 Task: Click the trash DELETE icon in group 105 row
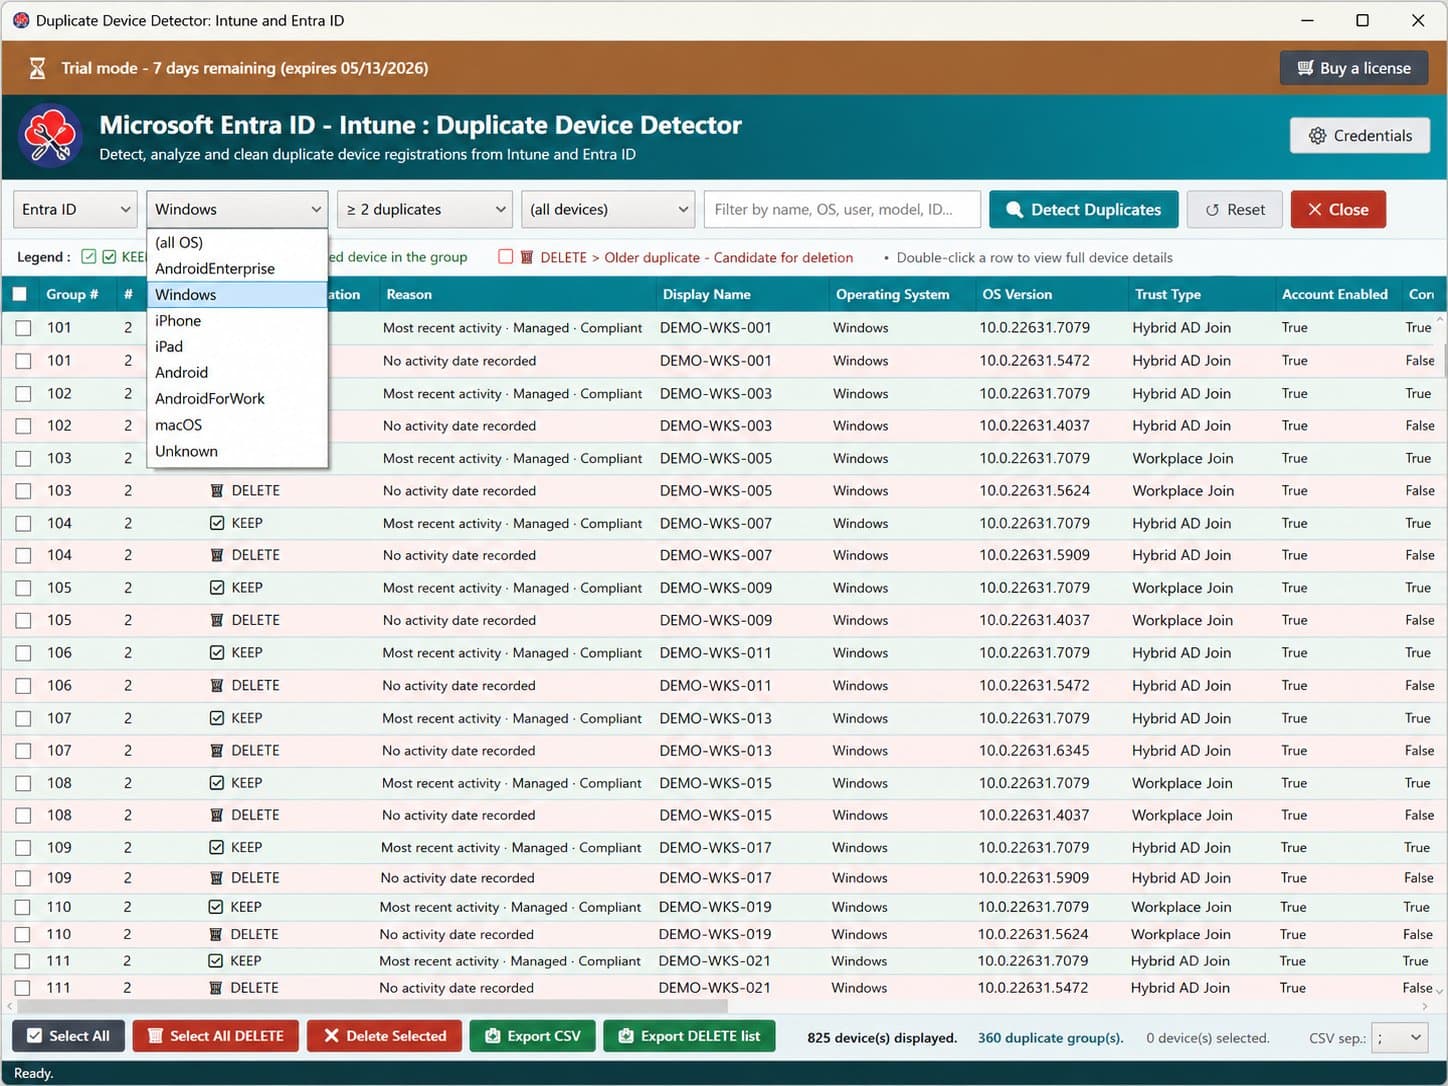(x=217, y=620)
